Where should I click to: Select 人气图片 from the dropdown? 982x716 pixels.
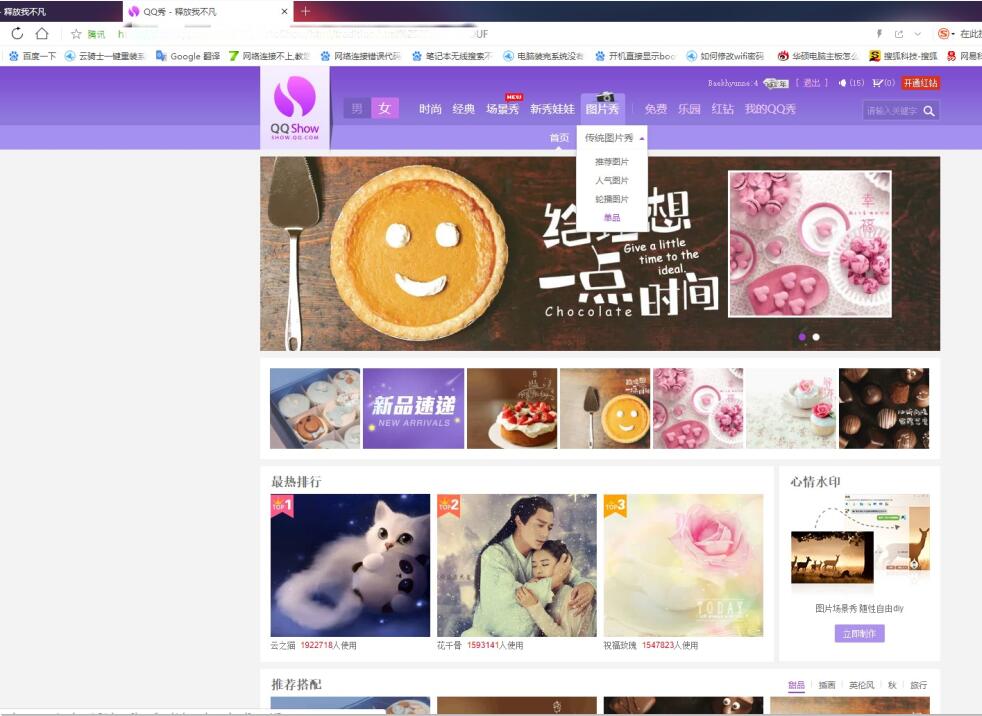point(612,180)
